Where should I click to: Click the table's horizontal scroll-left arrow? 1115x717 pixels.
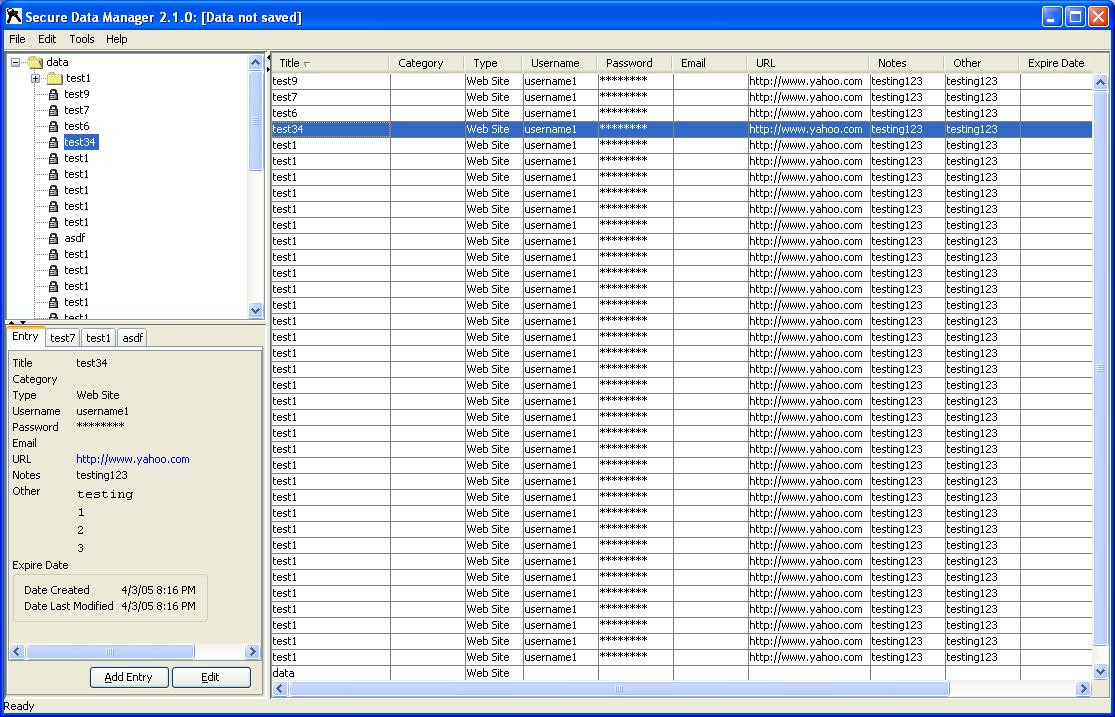[279, 688]
